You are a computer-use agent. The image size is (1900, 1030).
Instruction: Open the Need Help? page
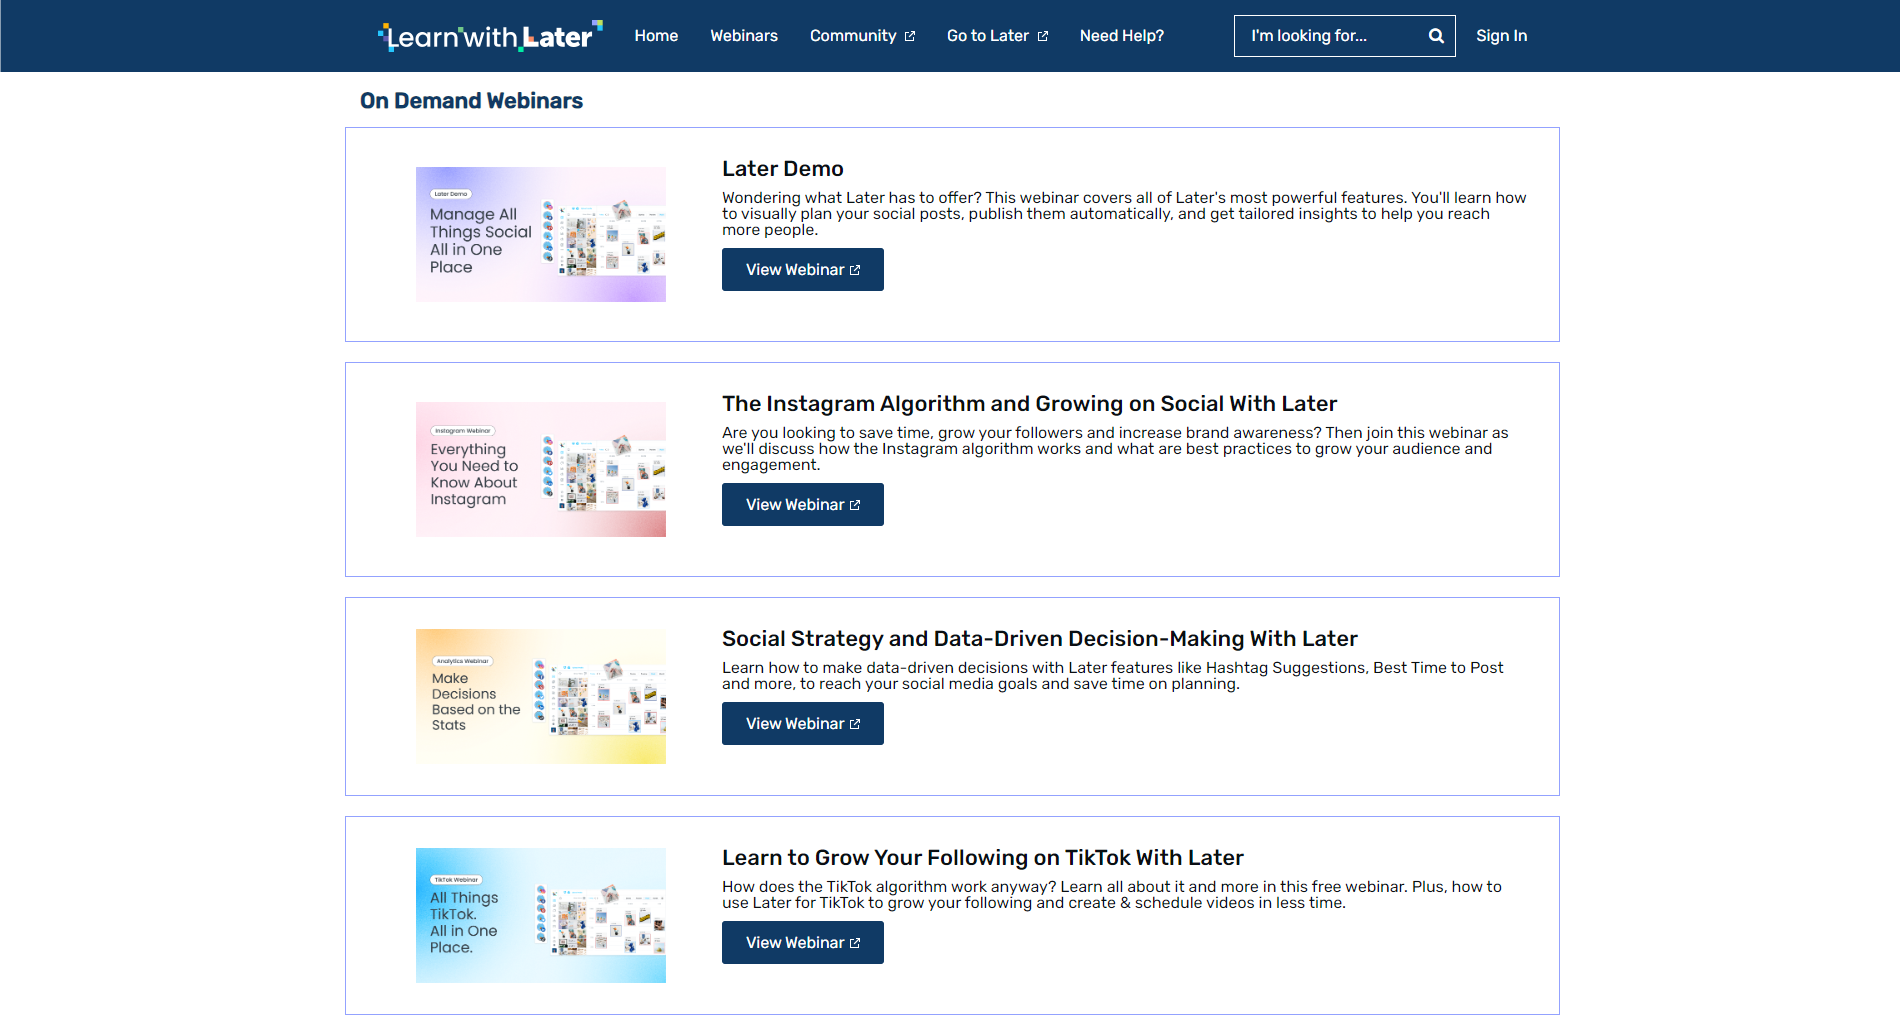click(x=1121, y=36)
